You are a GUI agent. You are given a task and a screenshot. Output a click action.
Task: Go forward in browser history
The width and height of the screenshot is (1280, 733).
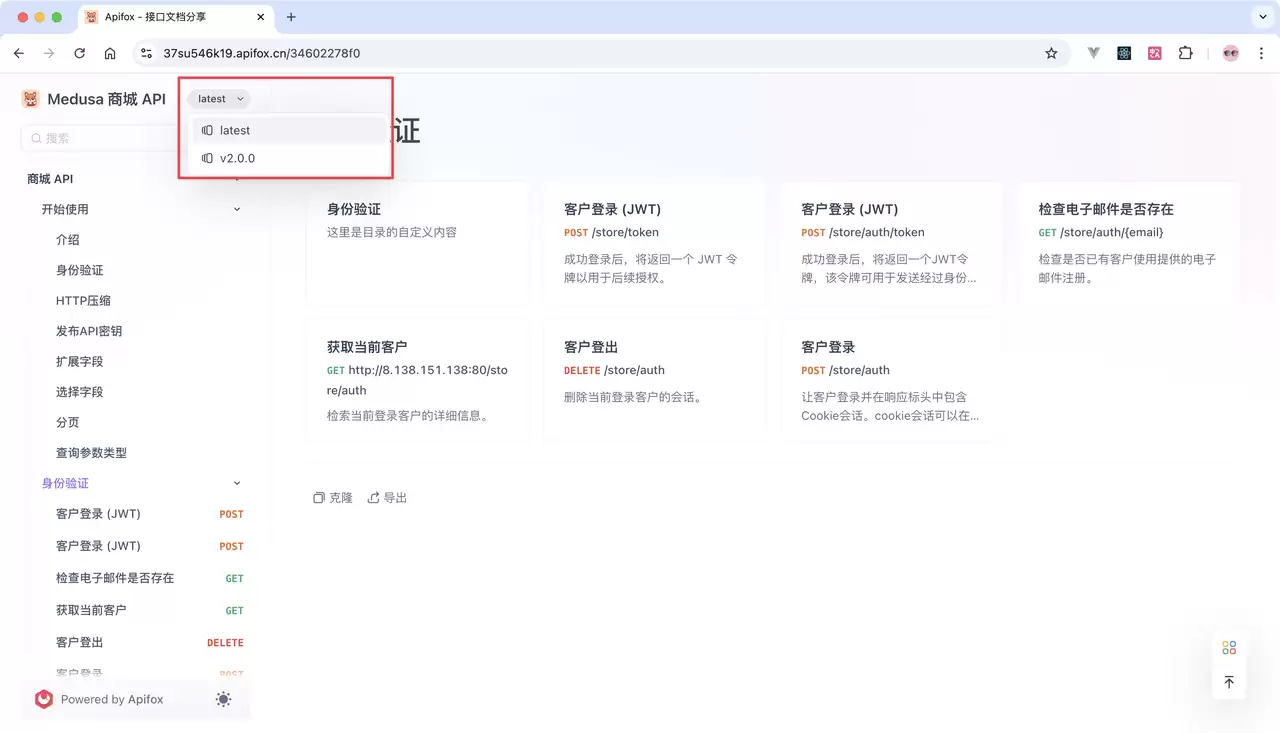49,53
